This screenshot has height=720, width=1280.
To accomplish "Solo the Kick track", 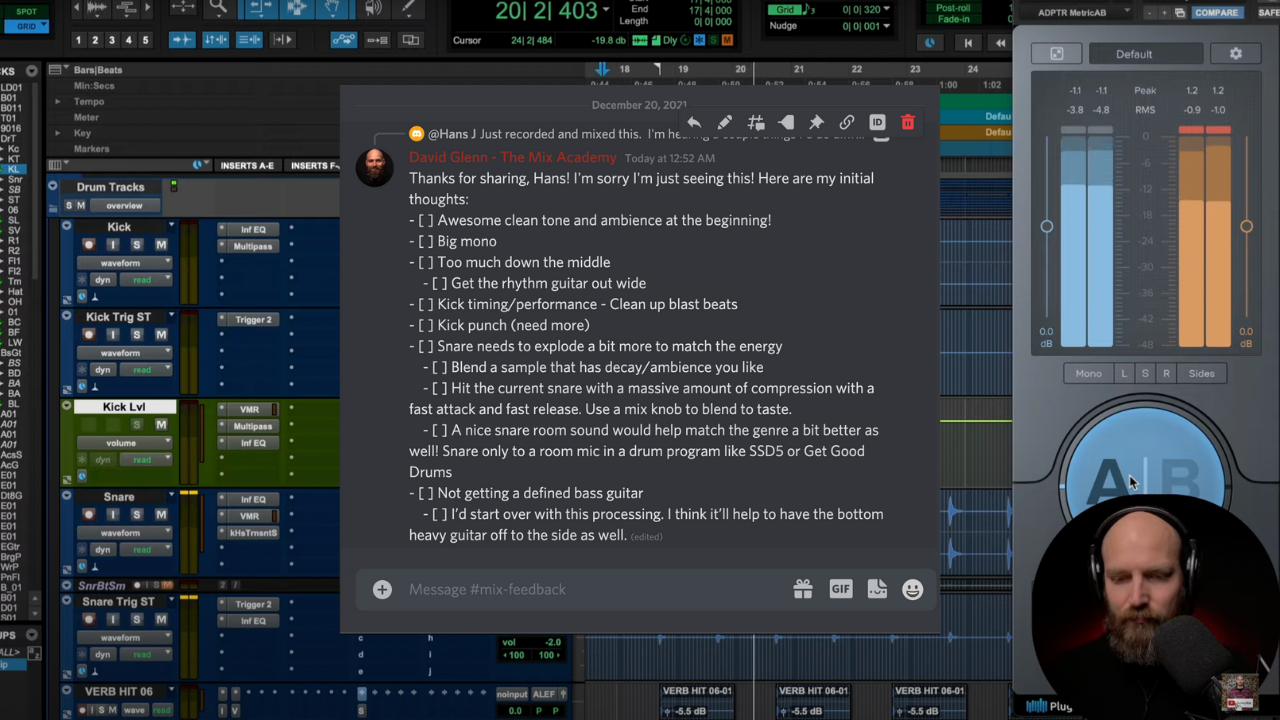I will pos(137,245).
